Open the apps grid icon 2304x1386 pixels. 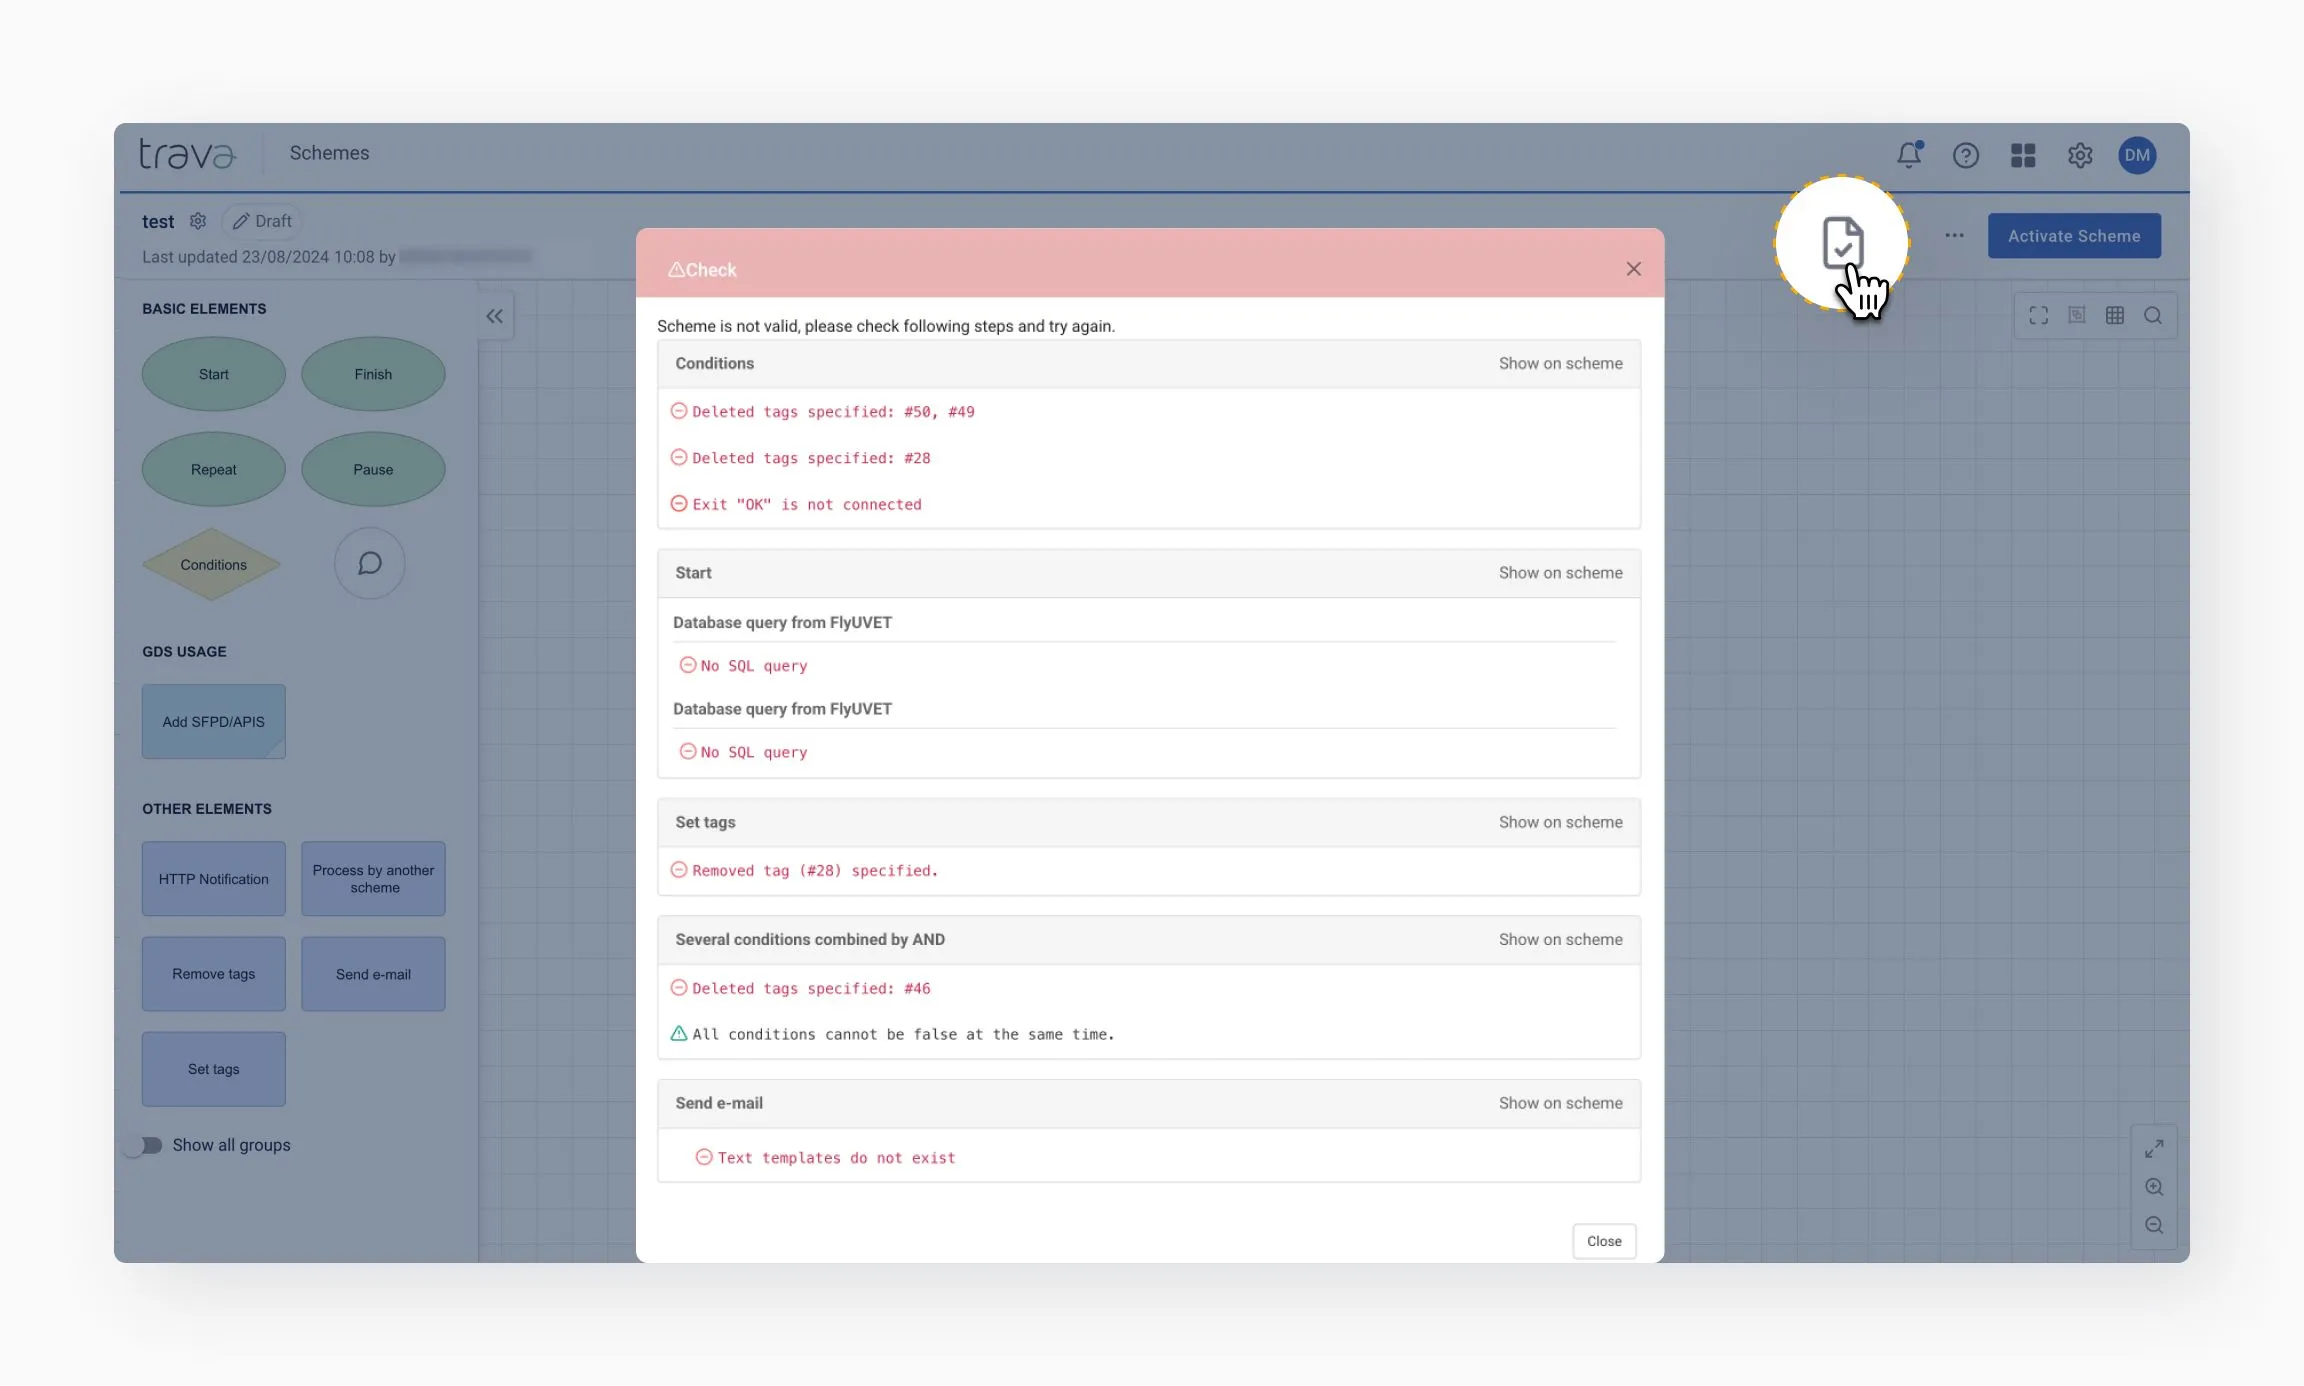point(2023,155)
